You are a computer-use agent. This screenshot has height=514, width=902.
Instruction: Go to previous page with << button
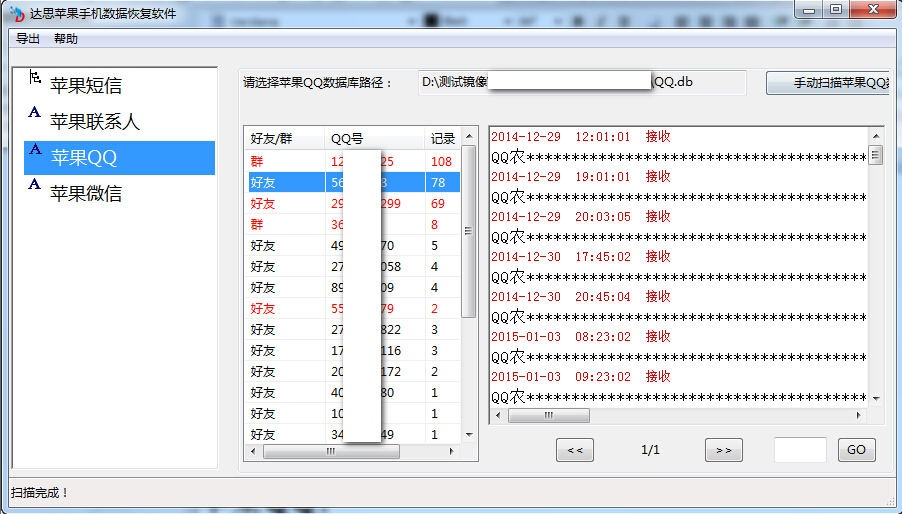[575, 450]
